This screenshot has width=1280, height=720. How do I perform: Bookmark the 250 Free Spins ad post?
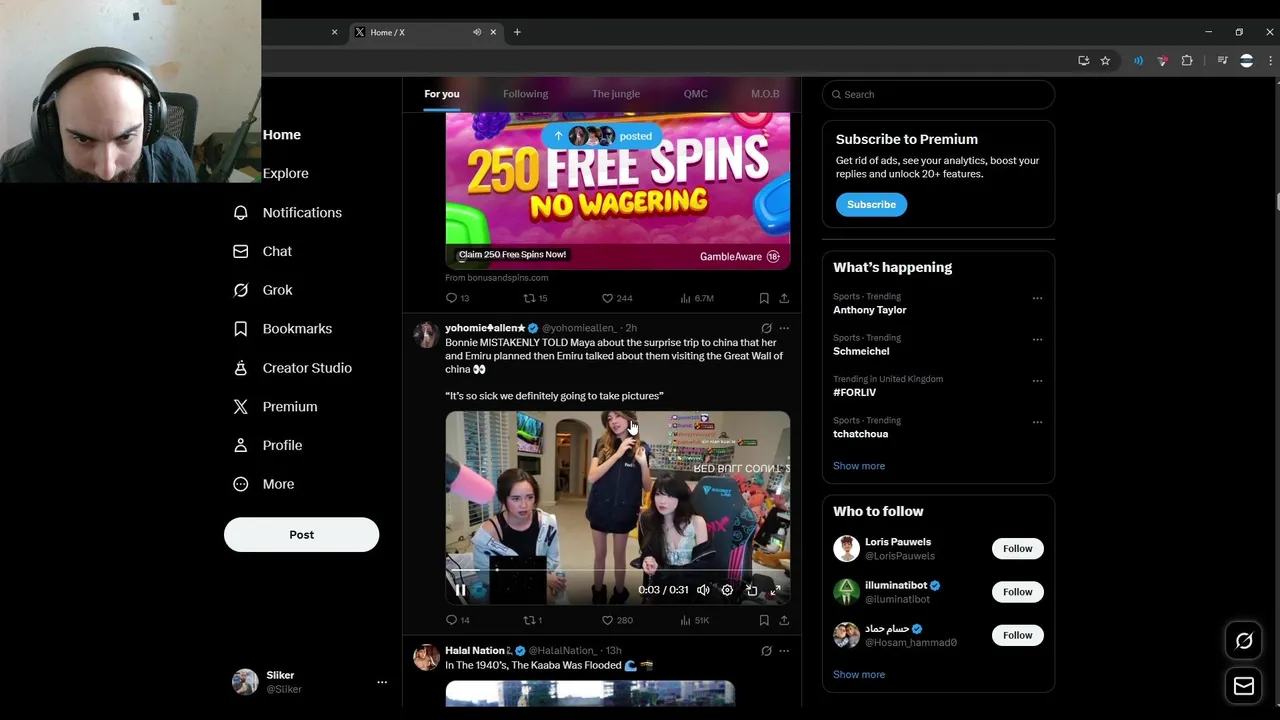click(x=764, y=298)
